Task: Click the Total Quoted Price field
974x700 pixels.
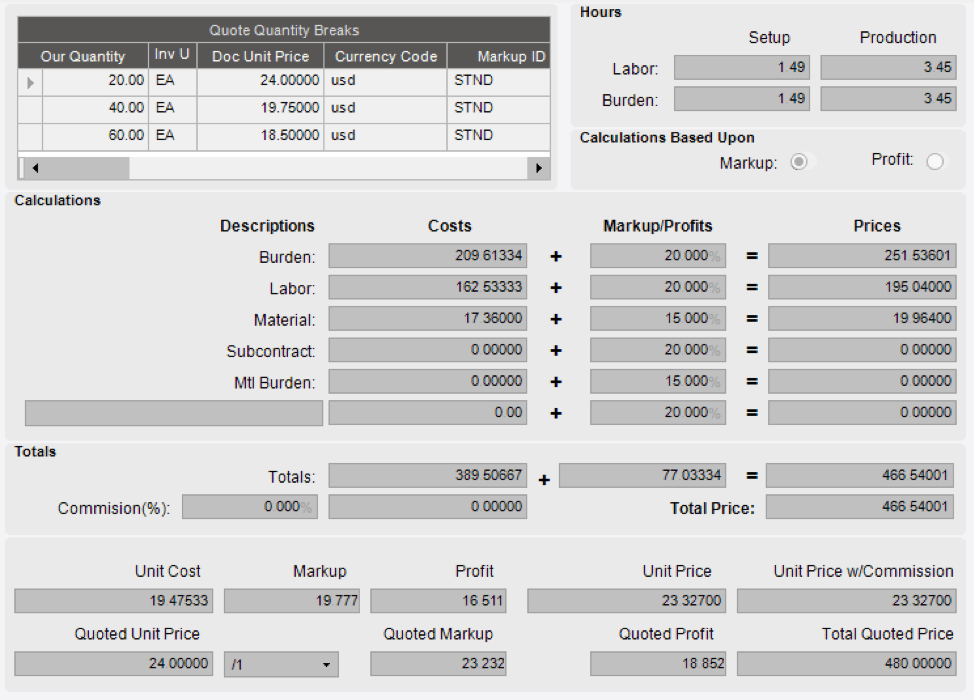Action: [846, 664]
